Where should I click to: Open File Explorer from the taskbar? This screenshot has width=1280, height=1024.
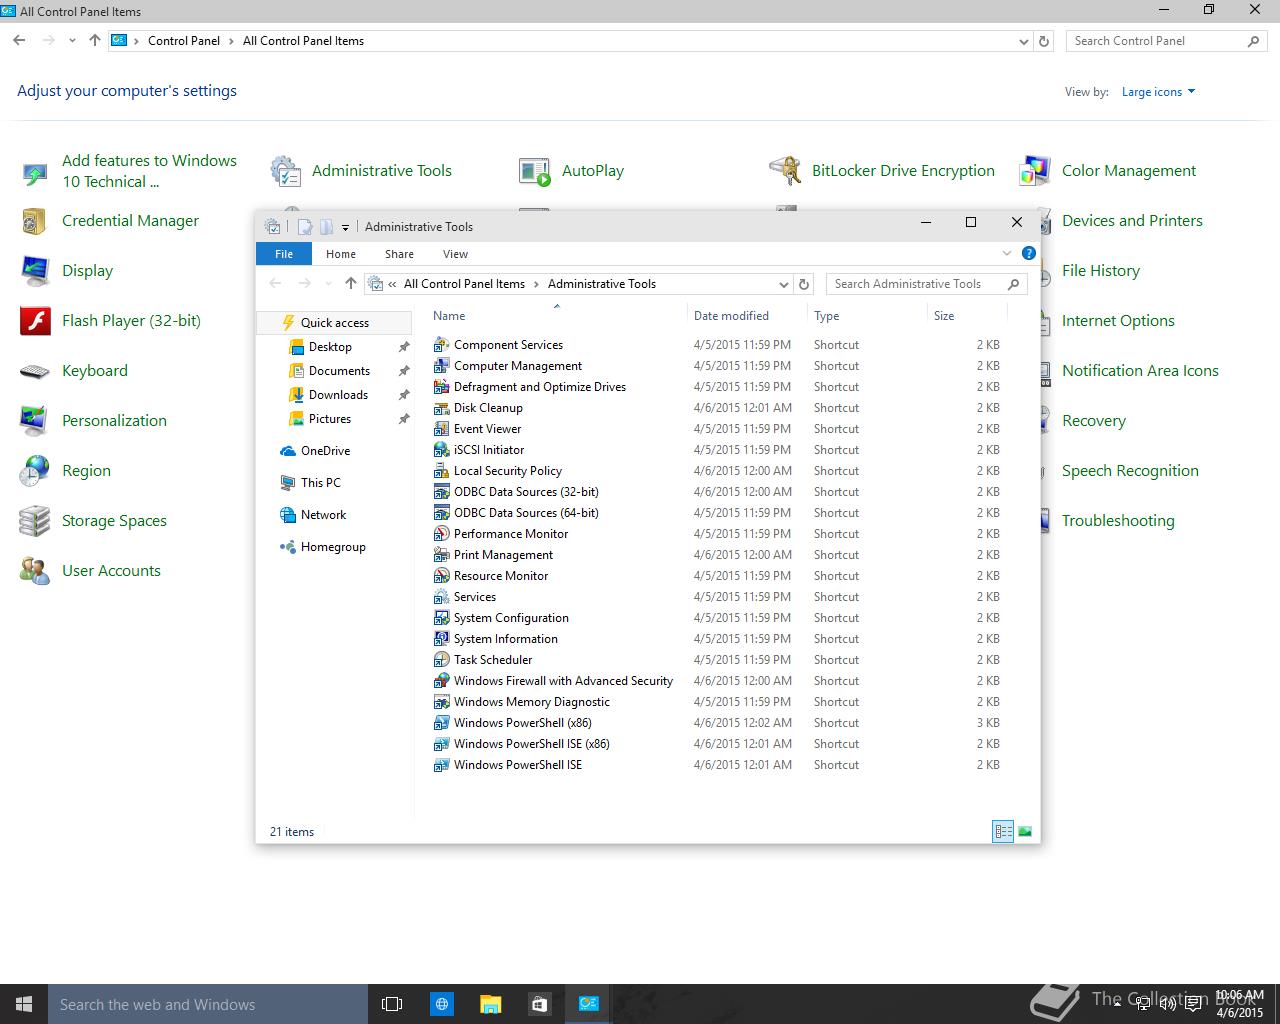click(490, 1004)
